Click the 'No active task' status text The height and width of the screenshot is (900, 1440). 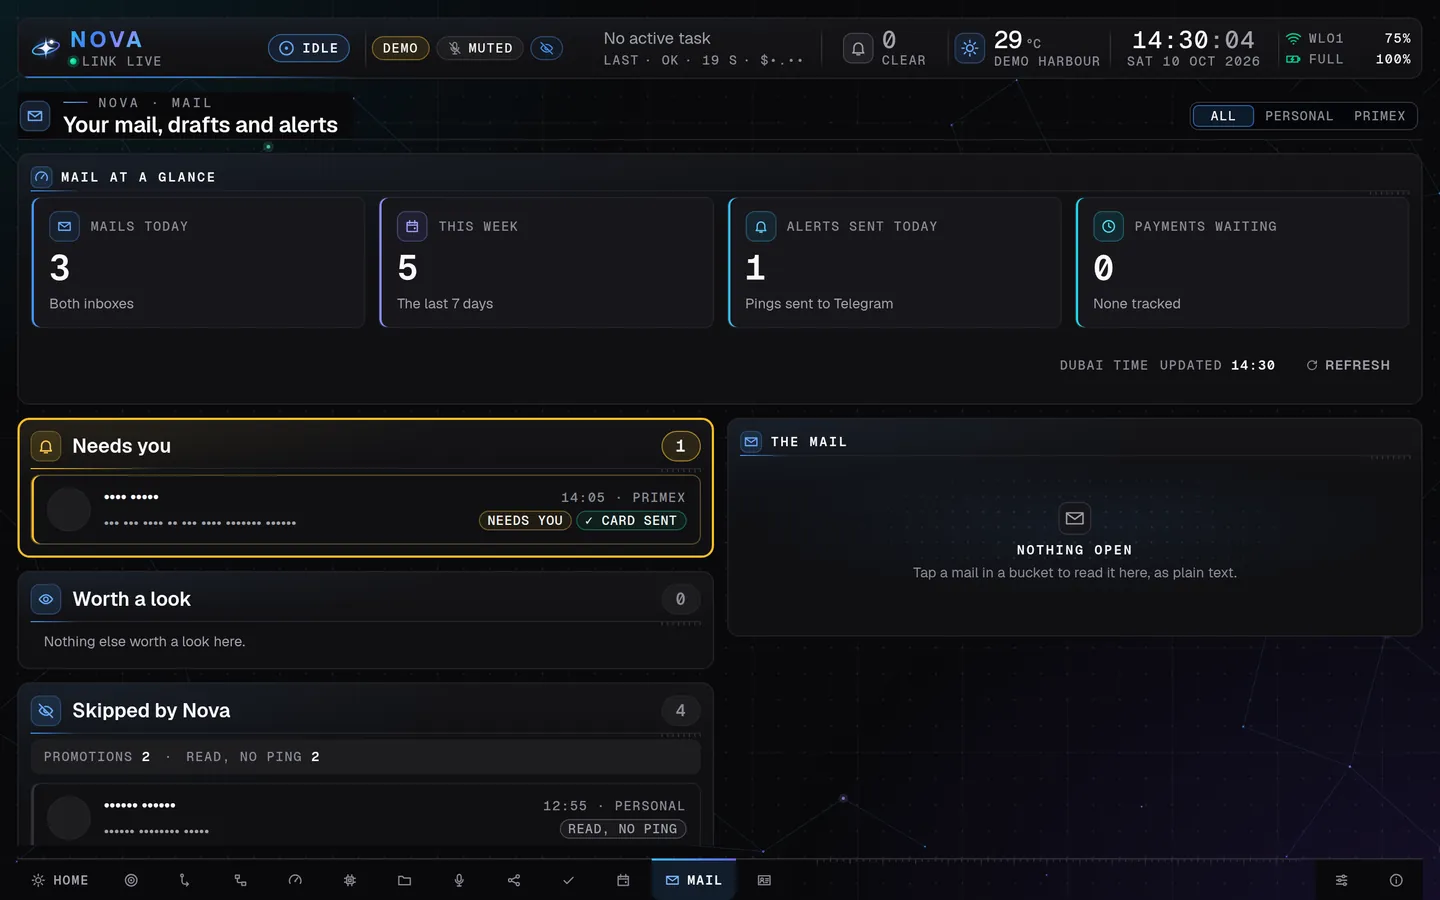coord(657,38)
